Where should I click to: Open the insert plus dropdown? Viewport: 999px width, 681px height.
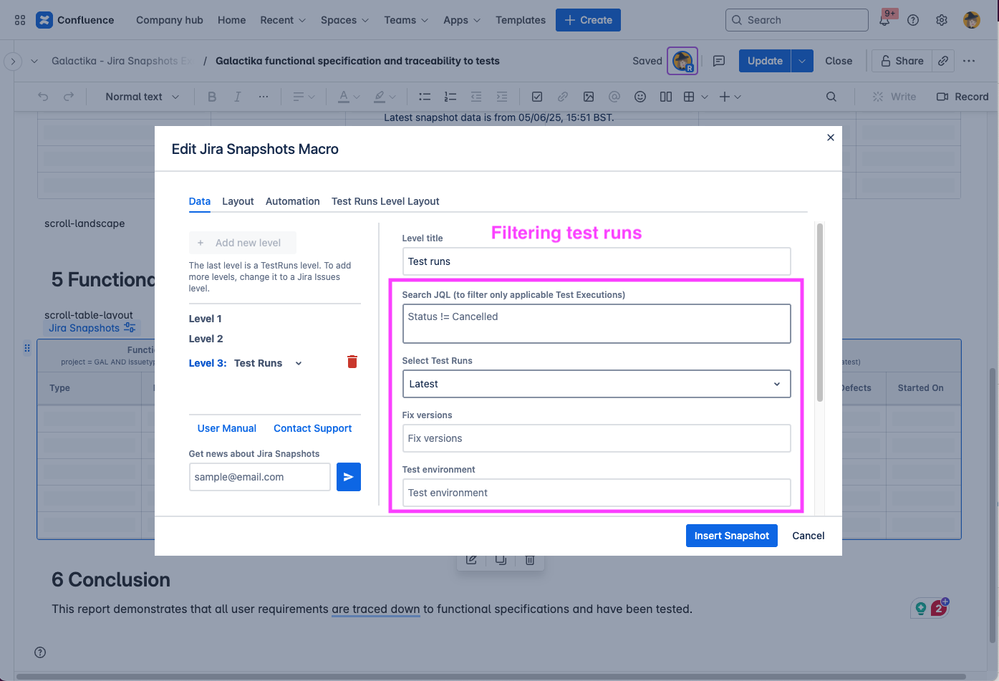click(x=730, y=97)
